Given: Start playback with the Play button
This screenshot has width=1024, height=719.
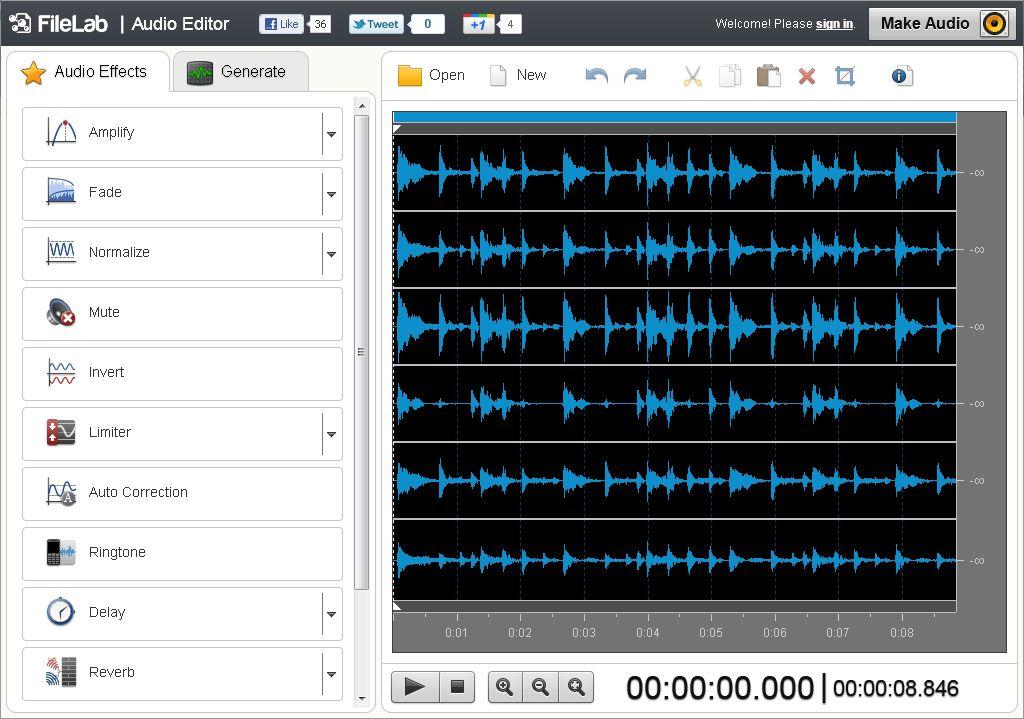Looking at the screenshot, I should [x=415, y=686].
